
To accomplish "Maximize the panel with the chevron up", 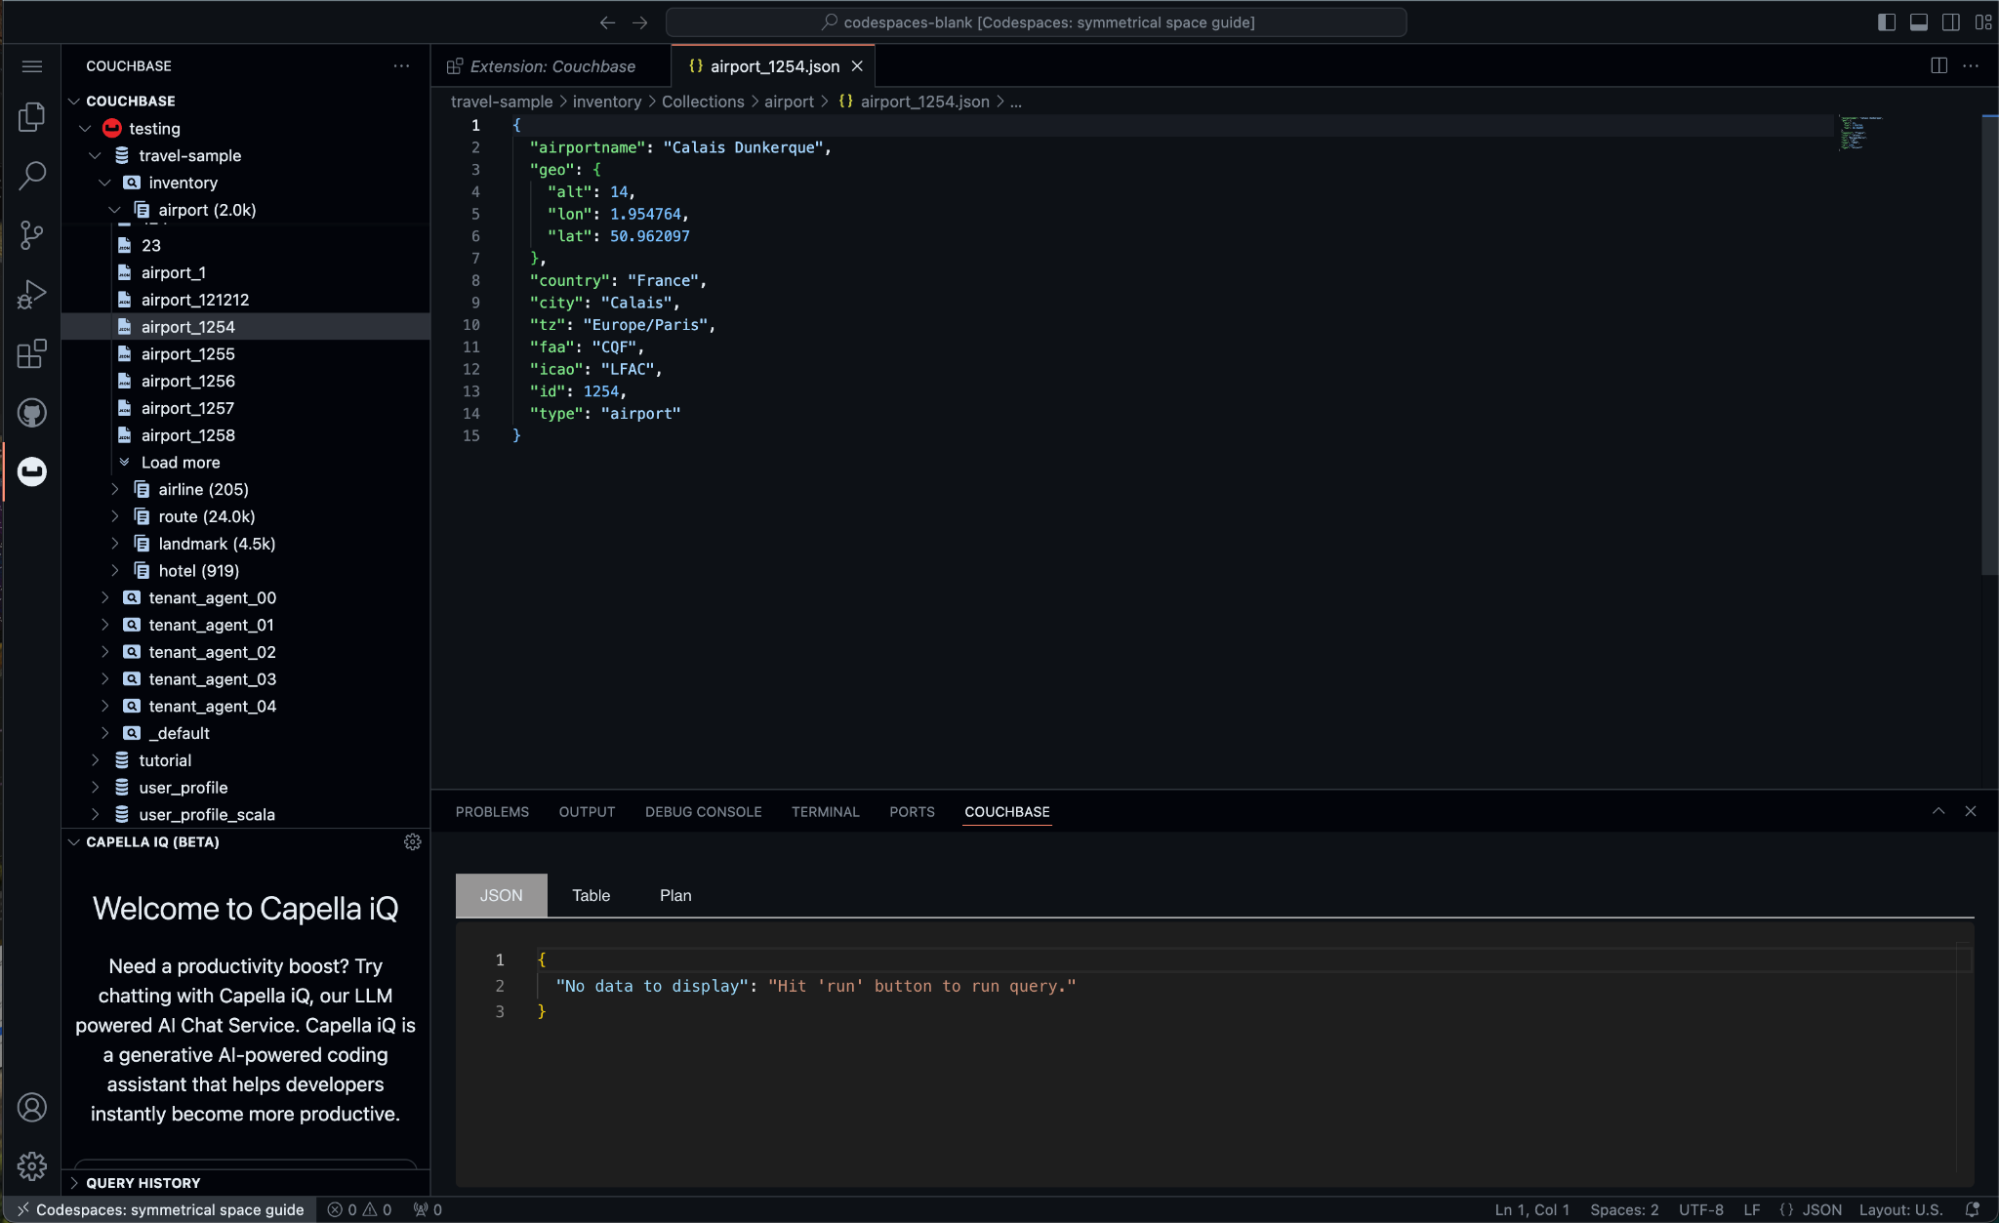I will tap(1938, 811).
